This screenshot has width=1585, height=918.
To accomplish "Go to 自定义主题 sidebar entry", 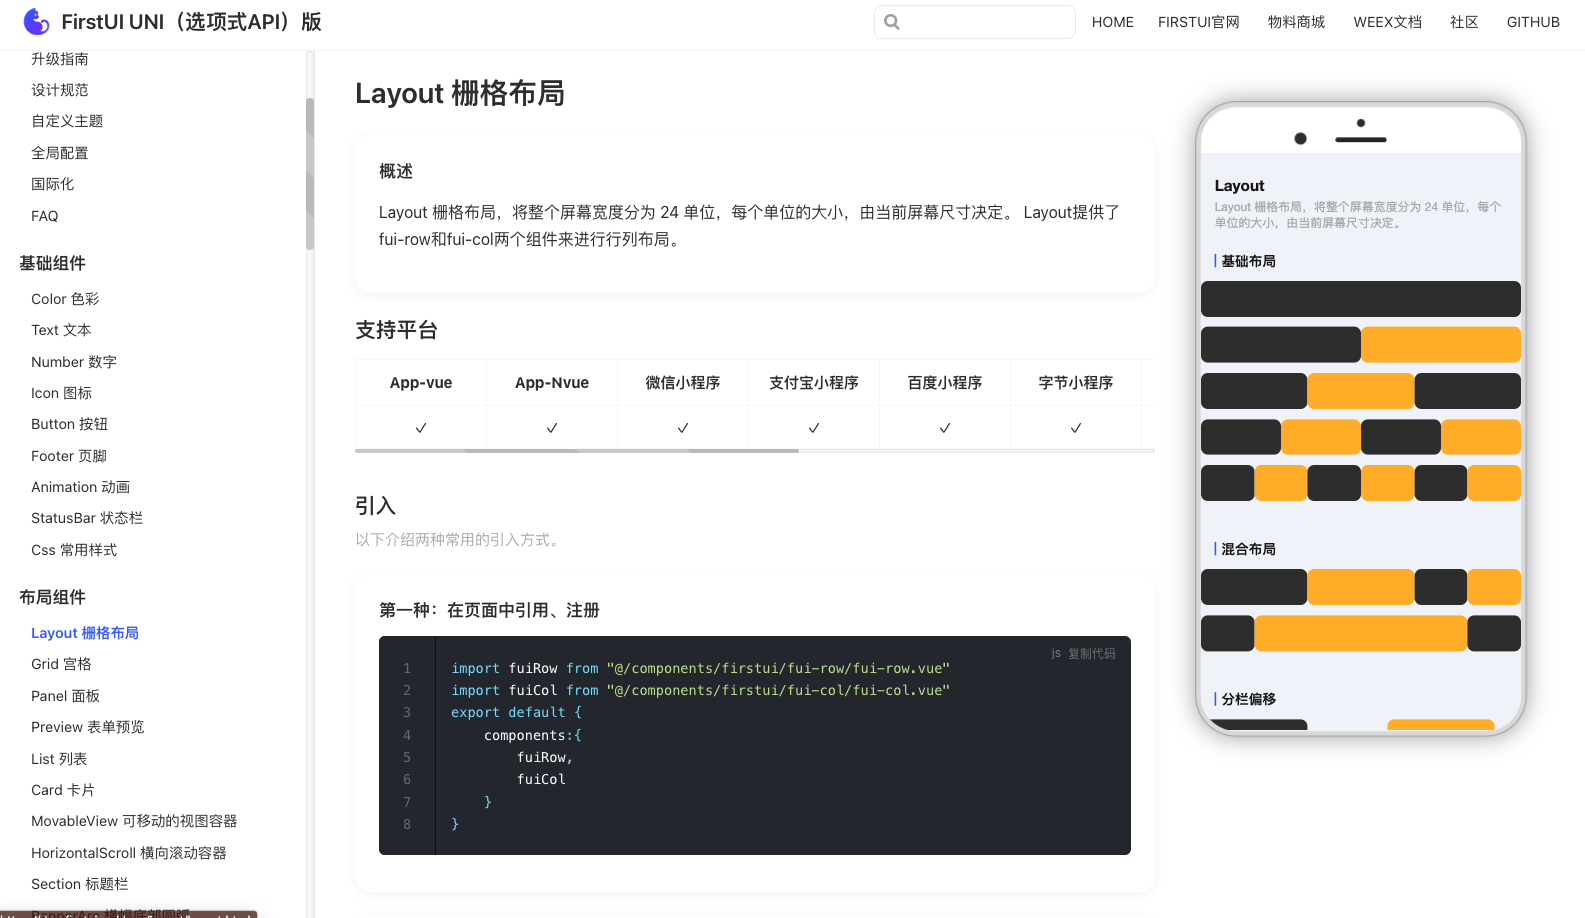I will tap(67, 121).
